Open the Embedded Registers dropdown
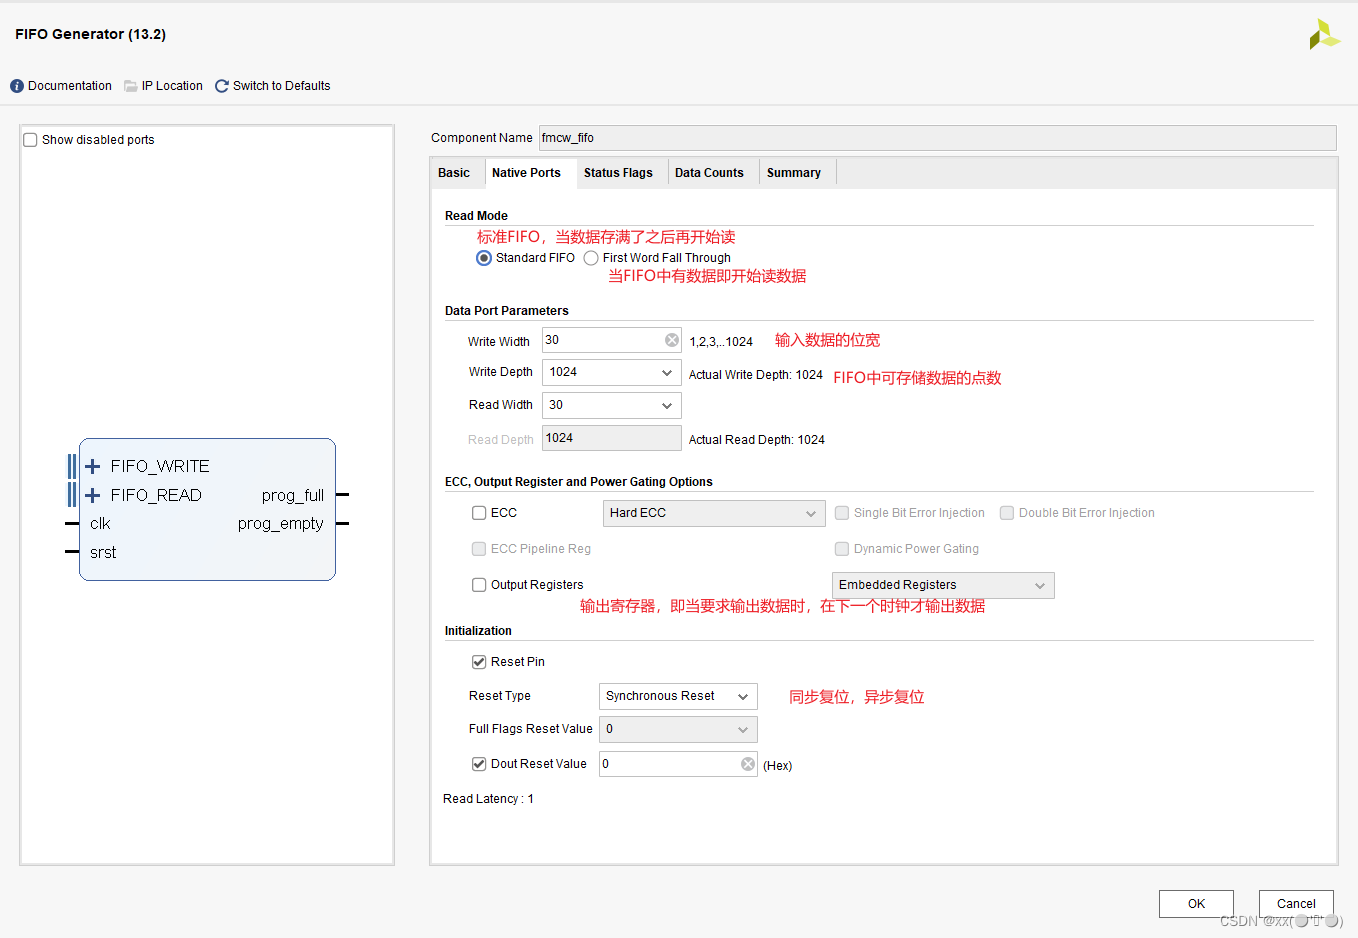This screenshot has height=938, width=1358. [943, 585]
